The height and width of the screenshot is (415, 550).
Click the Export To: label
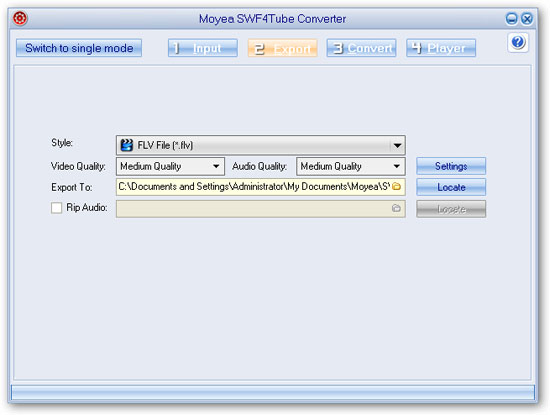(72, 187)
